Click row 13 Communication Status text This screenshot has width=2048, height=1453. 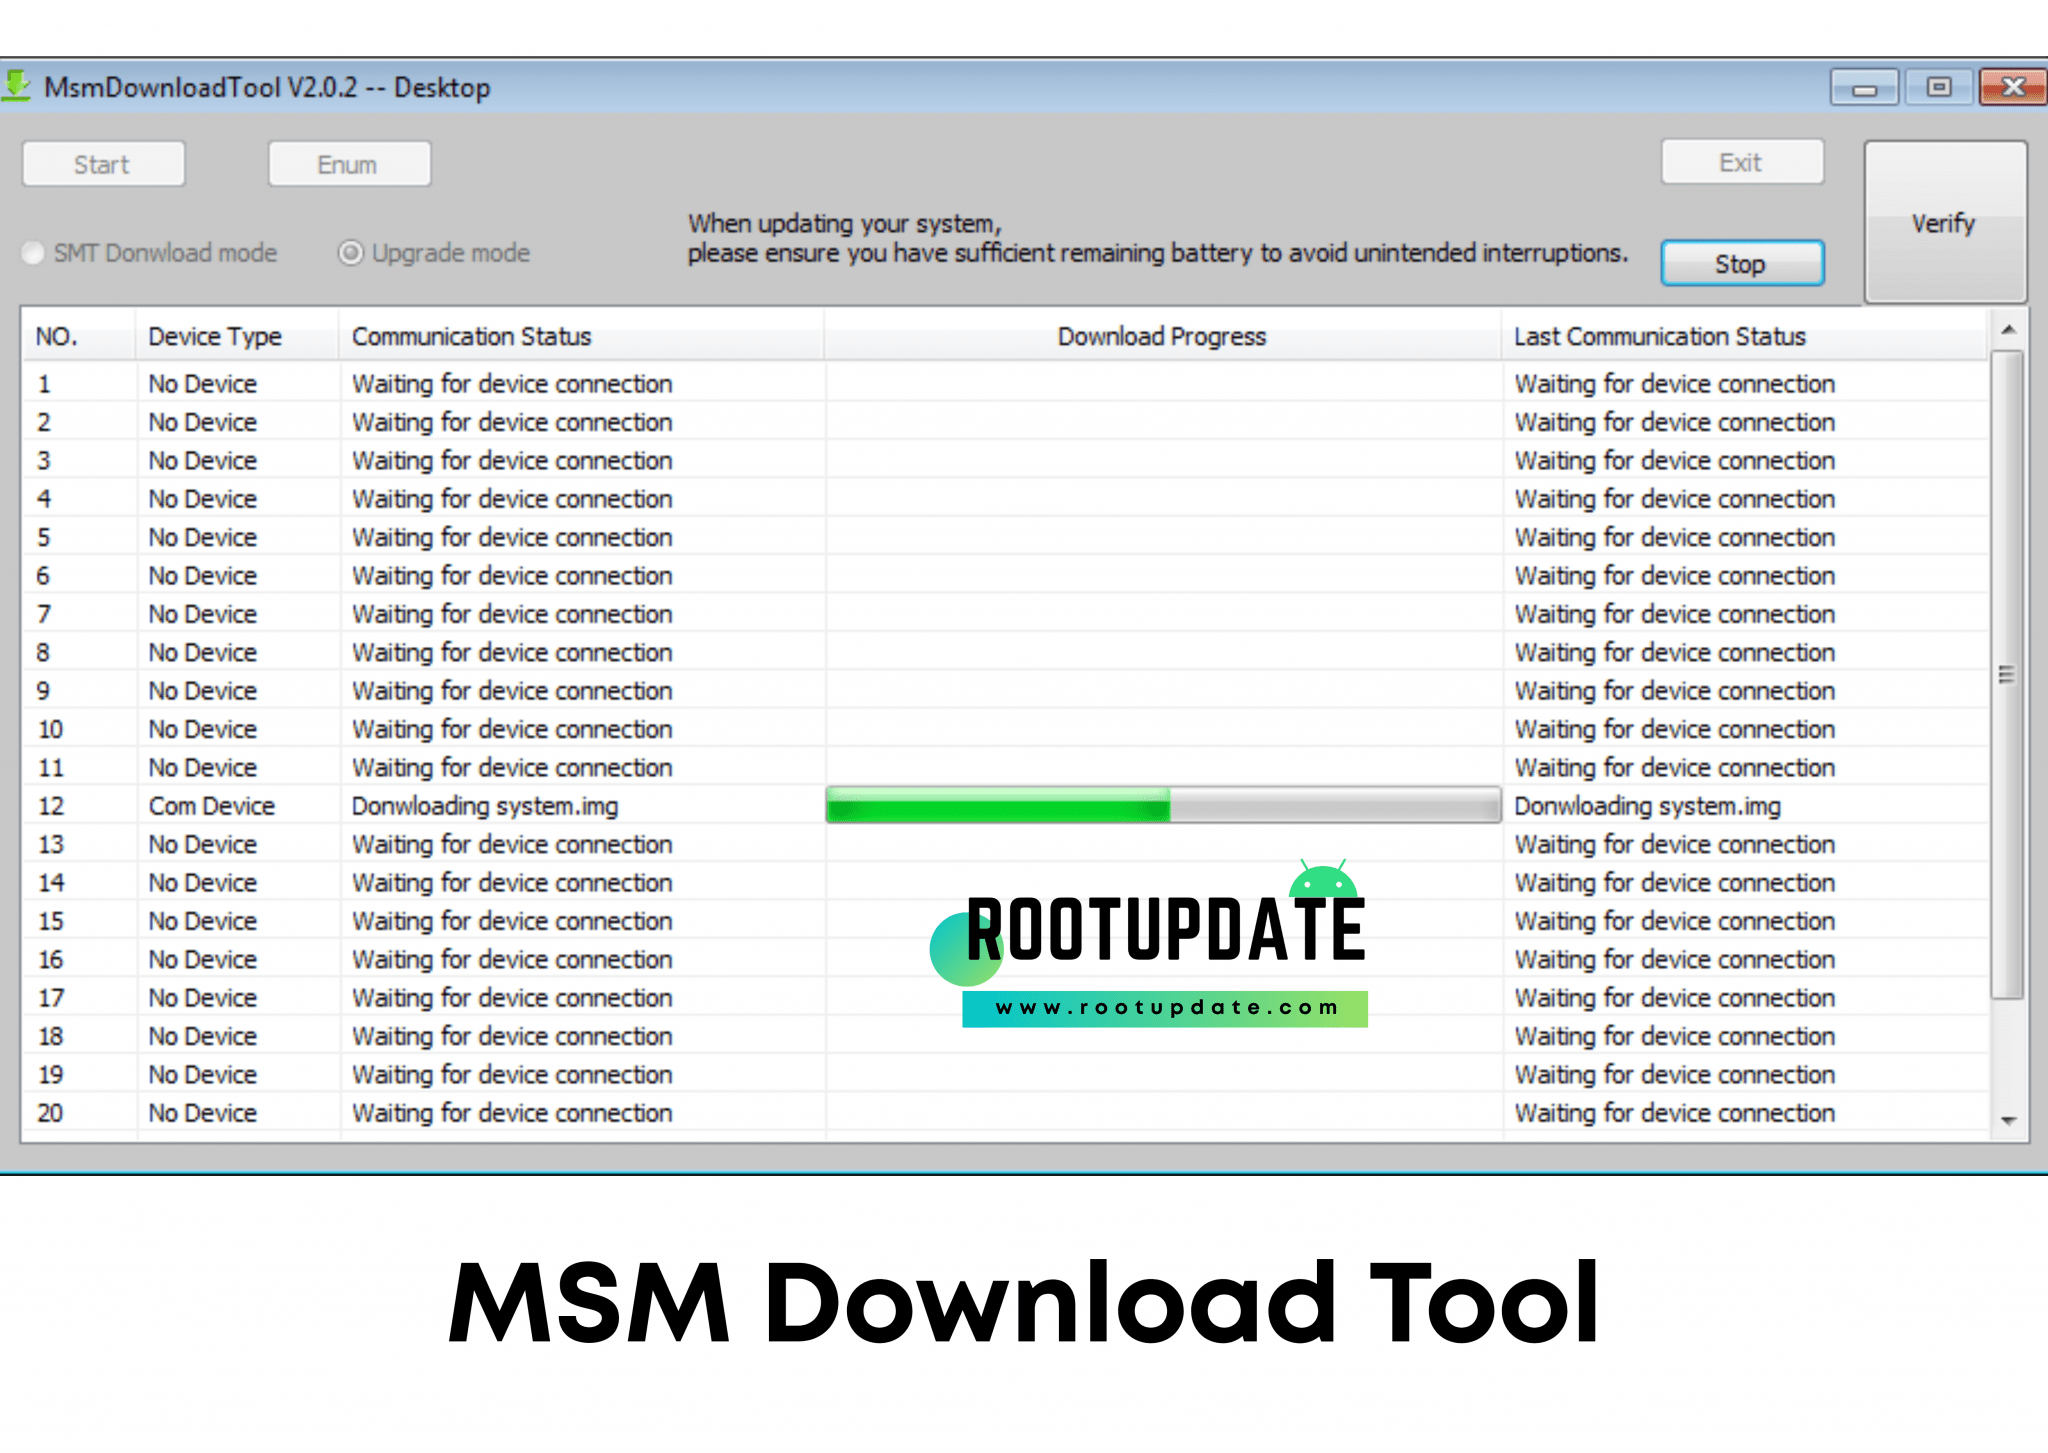tap(512, 844)
